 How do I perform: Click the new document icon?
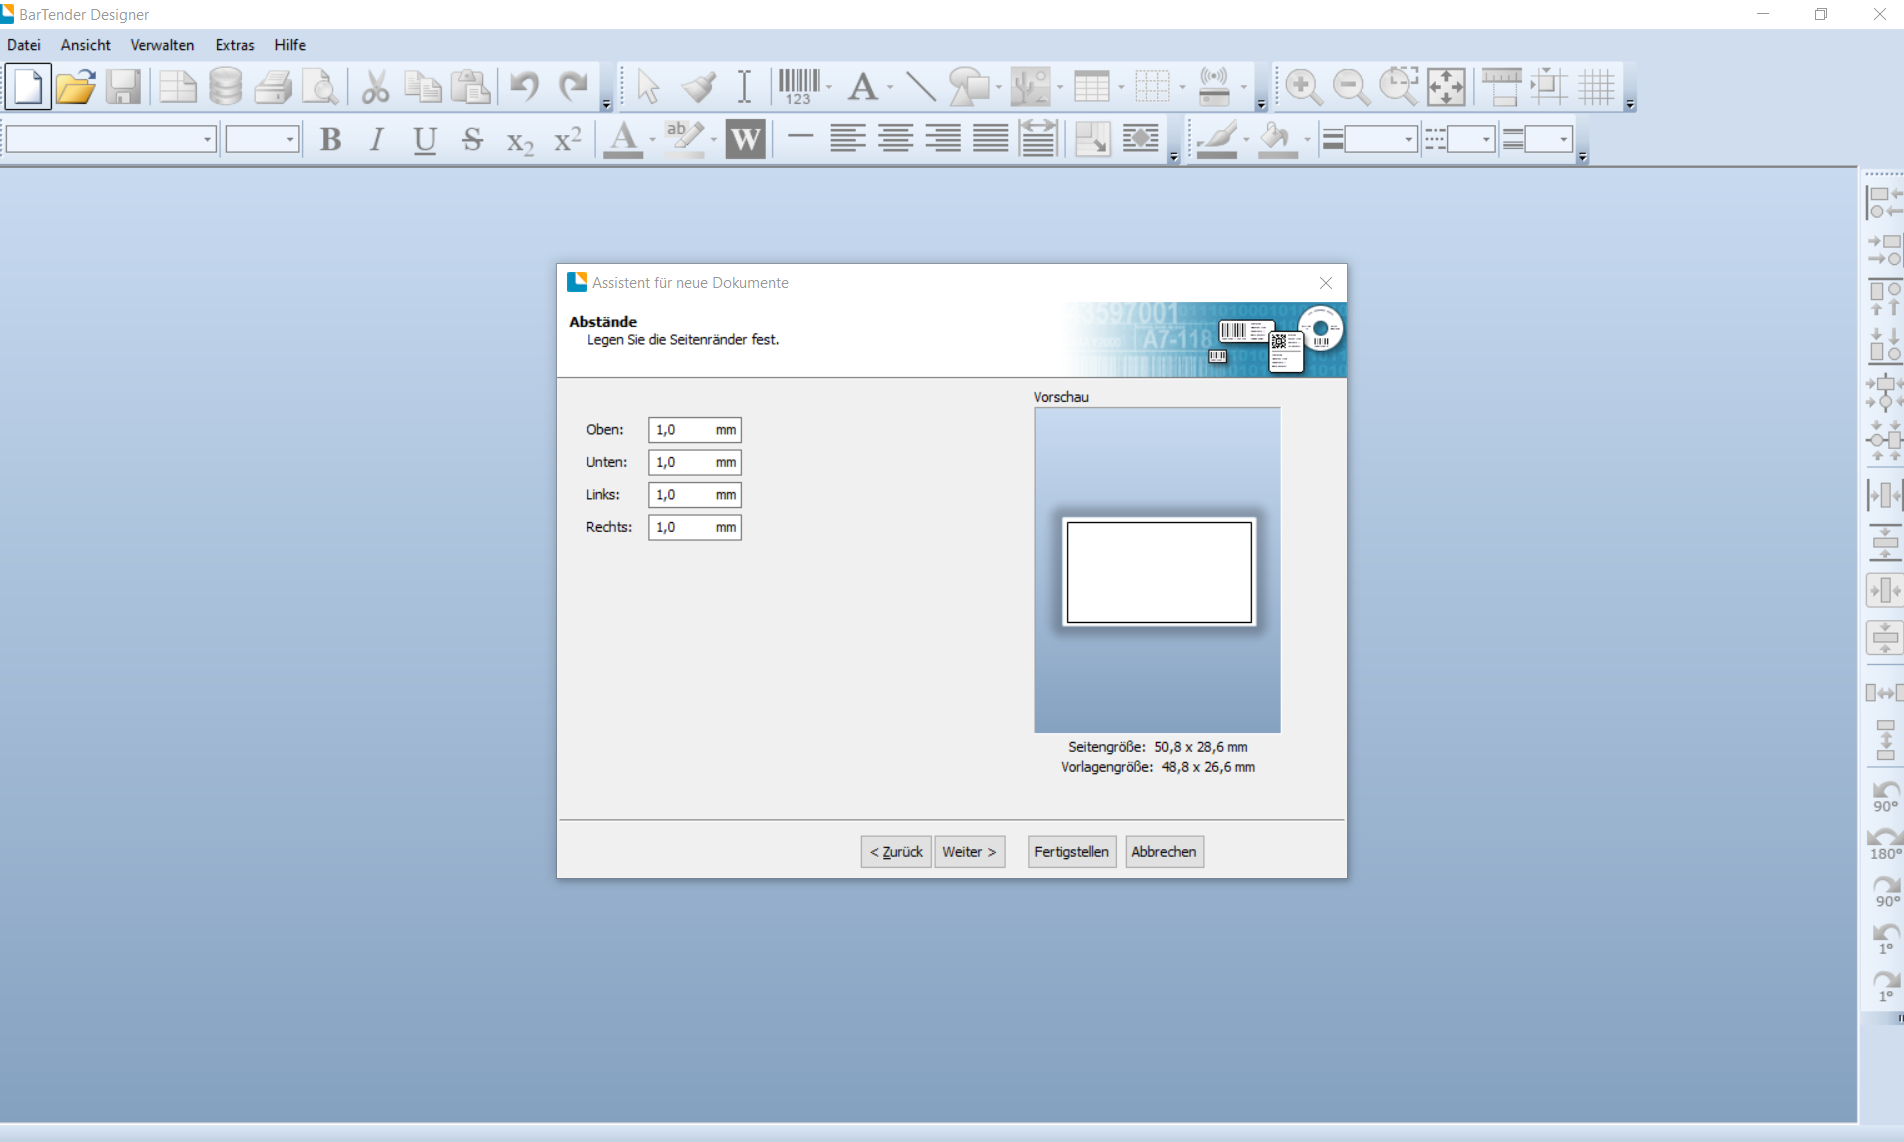pos(28,87)
